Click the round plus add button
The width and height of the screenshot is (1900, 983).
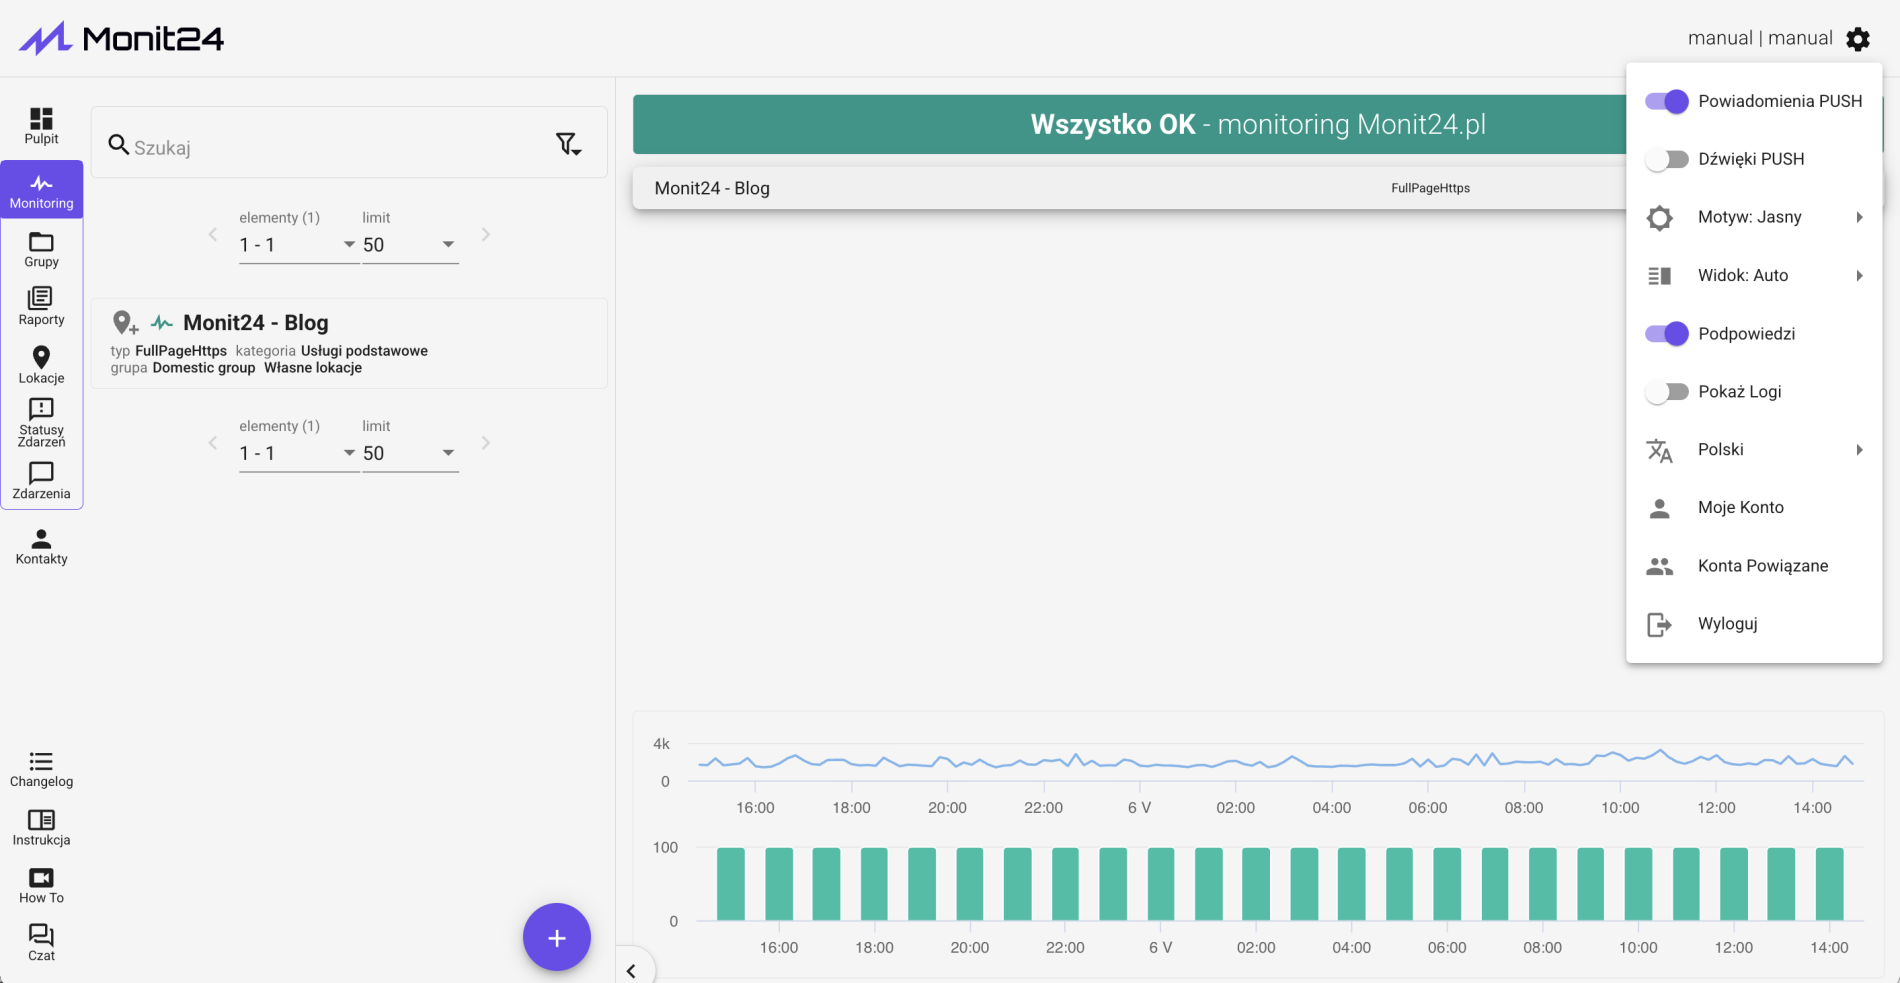click(557, 937)
